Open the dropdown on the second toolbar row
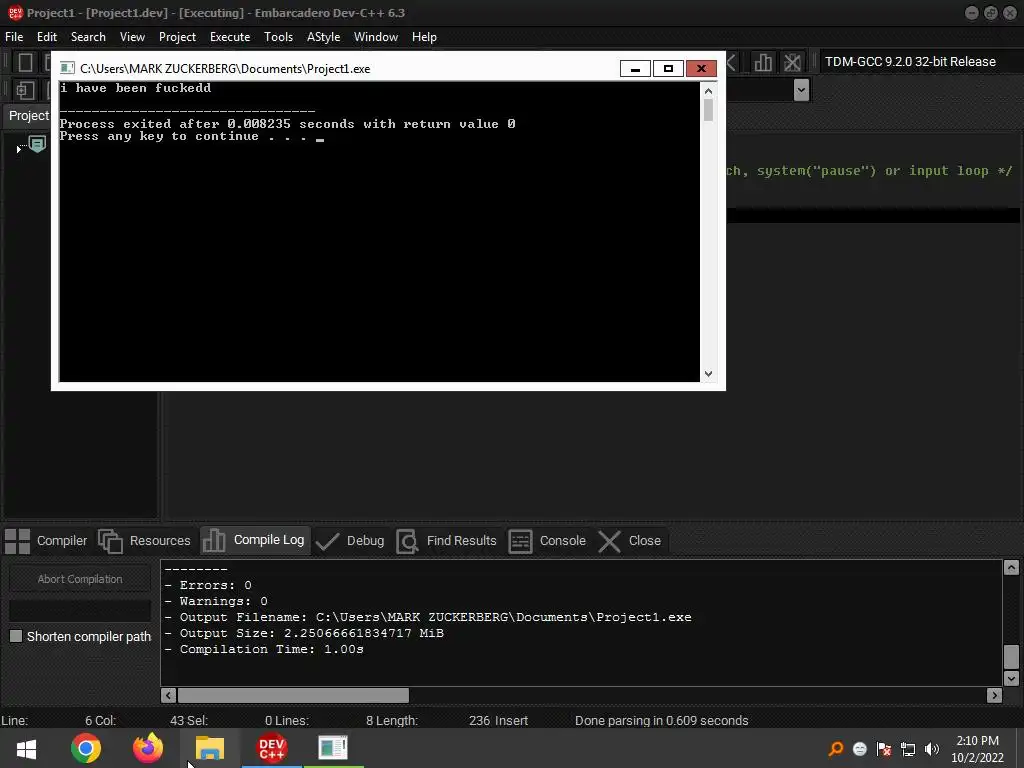This screenshot has width=1024, height=768. pyautogui.click(x=801, y=90)
